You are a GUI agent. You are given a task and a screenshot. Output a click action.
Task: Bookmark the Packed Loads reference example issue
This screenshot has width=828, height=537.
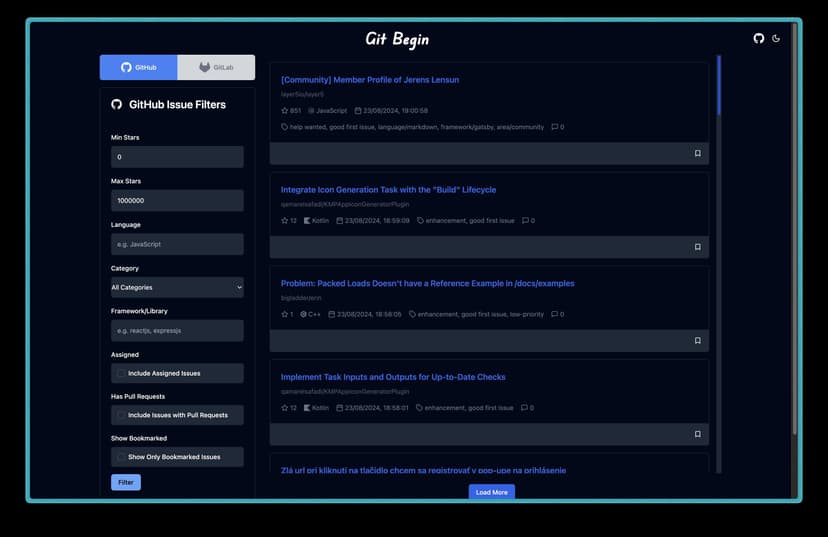point(697,341)
